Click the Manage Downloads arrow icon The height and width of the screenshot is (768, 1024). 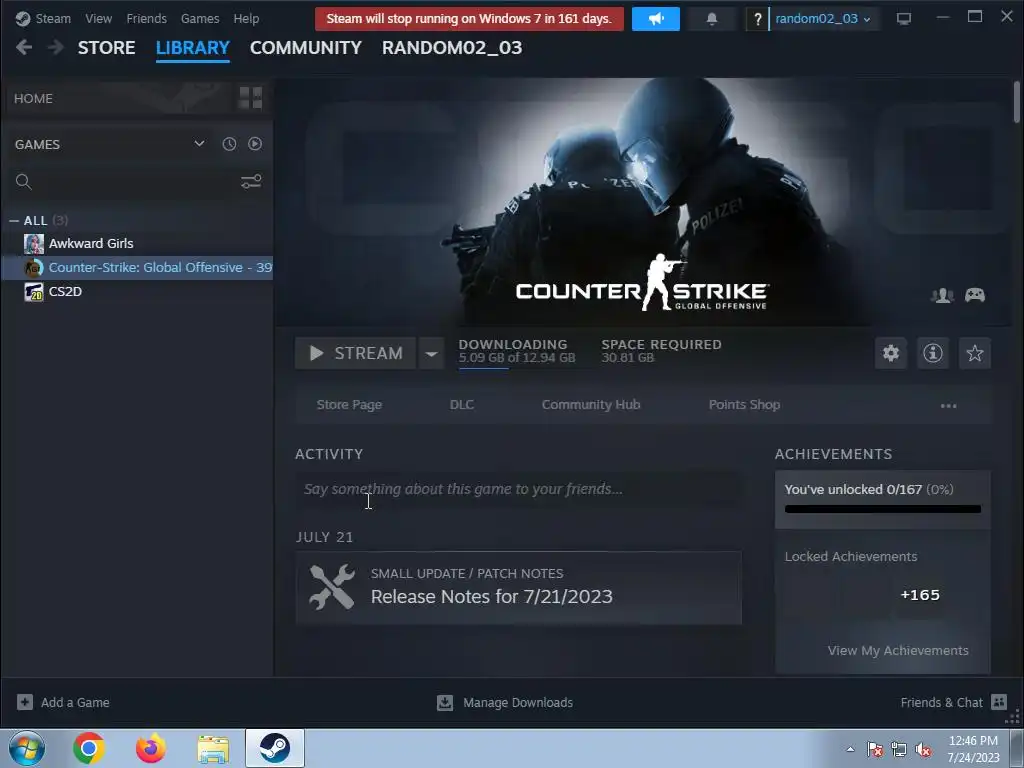[445, 702]
